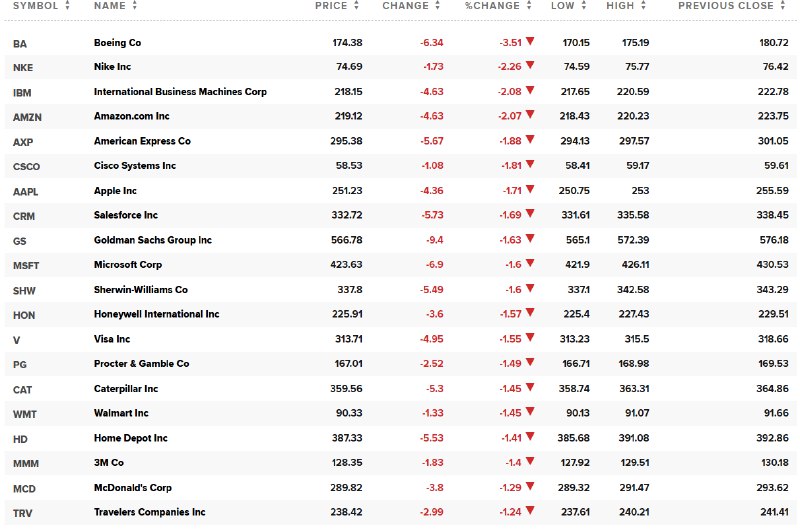Click the red down arrow for Salesforce
Screen dimensions: 800x530
click(x=530, y=214)
